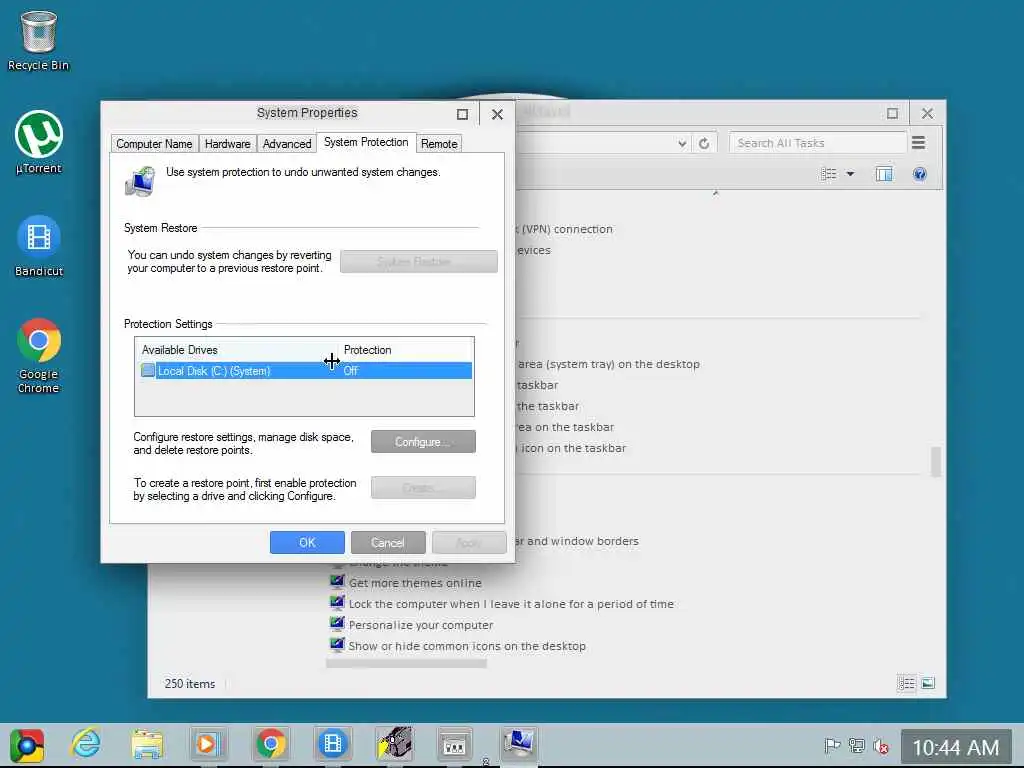The height and width of the screenshot is (768, 1024).
Task: Open Recycle Bin on desktop
Action: point(39,39)
